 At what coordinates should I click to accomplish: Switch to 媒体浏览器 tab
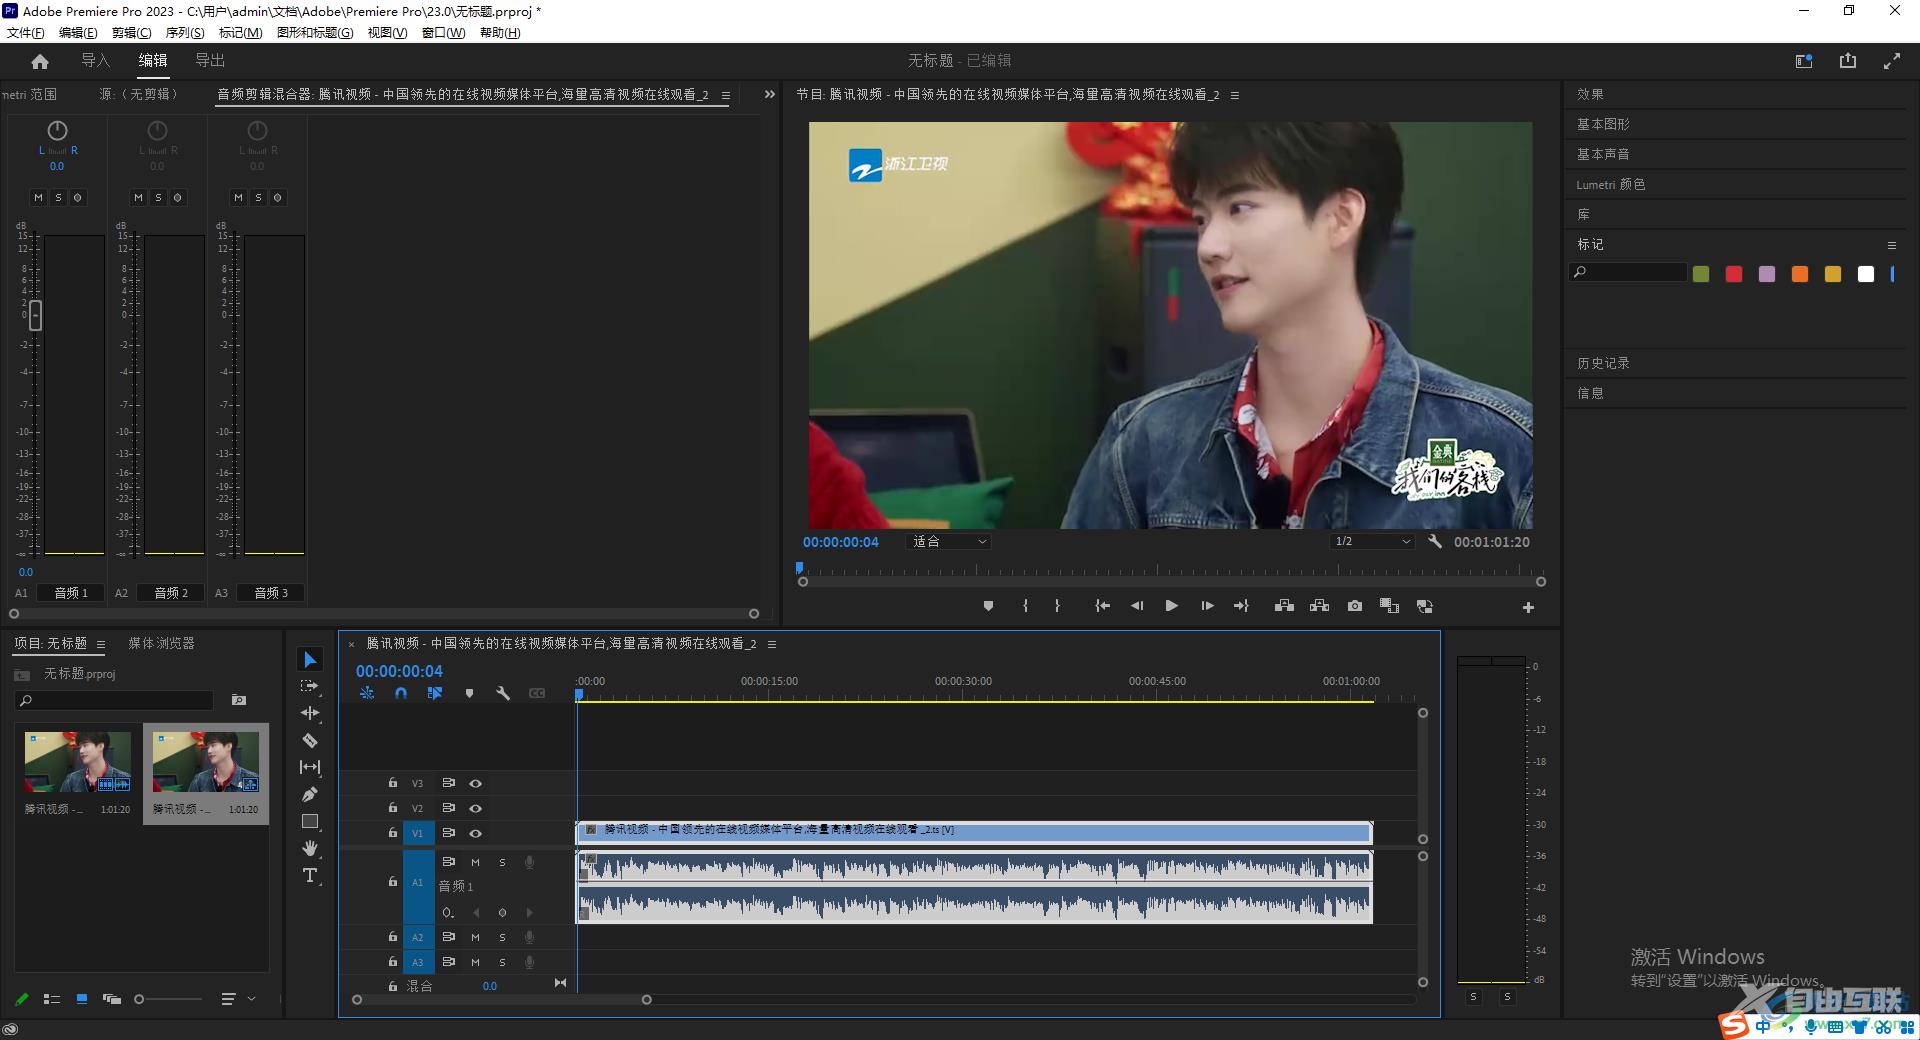point(161,644)
